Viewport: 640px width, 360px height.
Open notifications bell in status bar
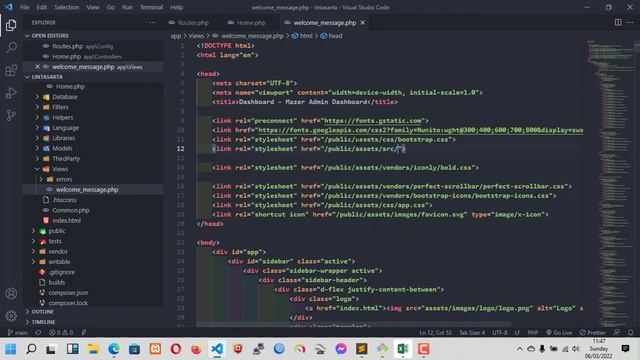coord(631,333)
